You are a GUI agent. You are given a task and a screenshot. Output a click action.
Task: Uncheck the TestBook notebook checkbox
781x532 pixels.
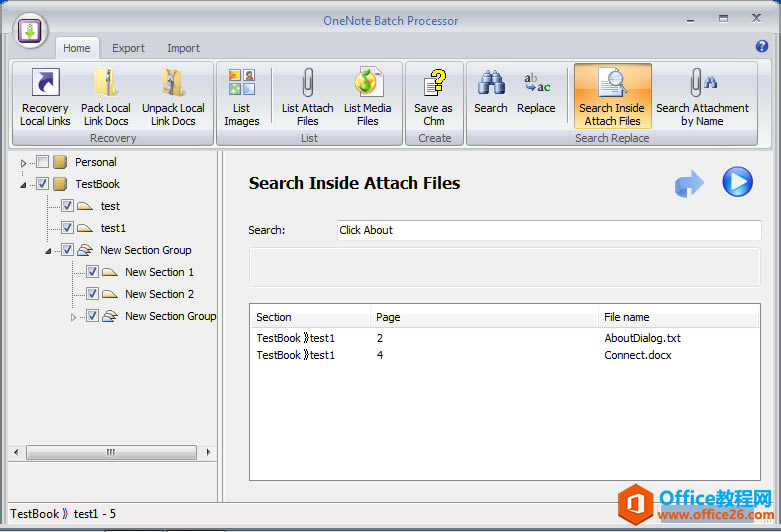[x=42, y=184]
